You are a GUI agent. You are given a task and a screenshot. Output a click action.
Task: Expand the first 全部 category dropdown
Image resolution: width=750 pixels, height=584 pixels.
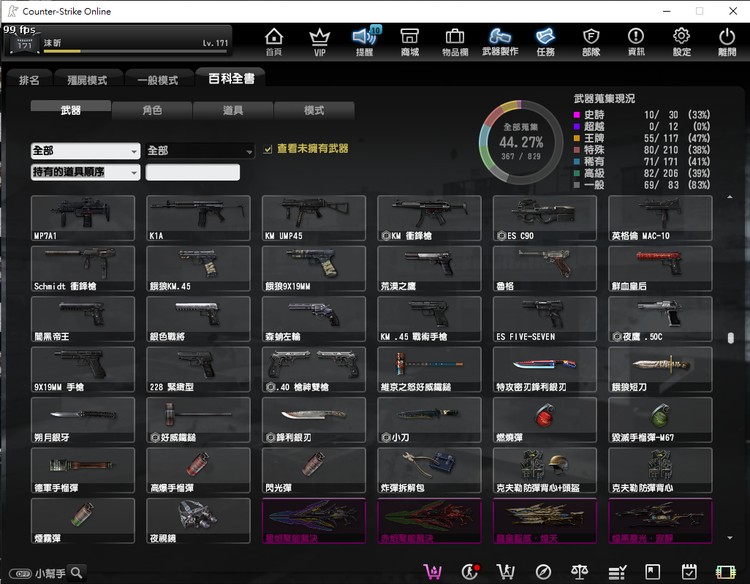coord(85,151)
